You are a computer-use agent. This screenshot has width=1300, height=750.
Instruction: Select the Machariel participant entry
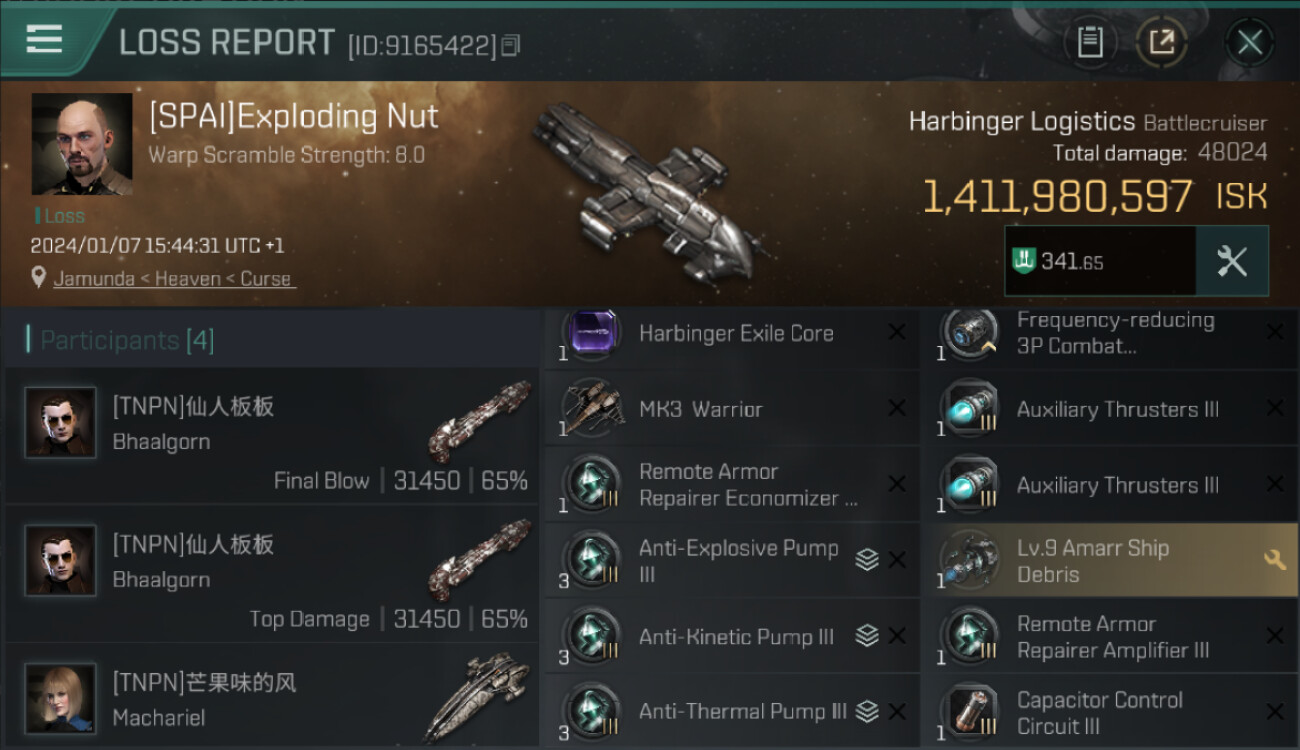[x=271, y=697]
